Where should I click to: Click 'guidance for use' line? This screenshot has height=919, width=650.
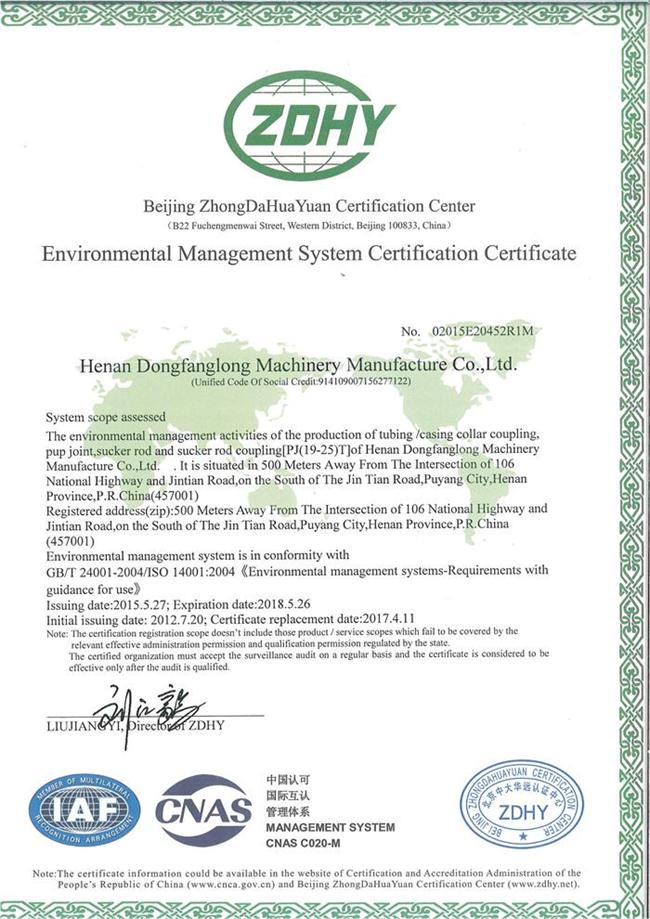[x=94, y=590]
